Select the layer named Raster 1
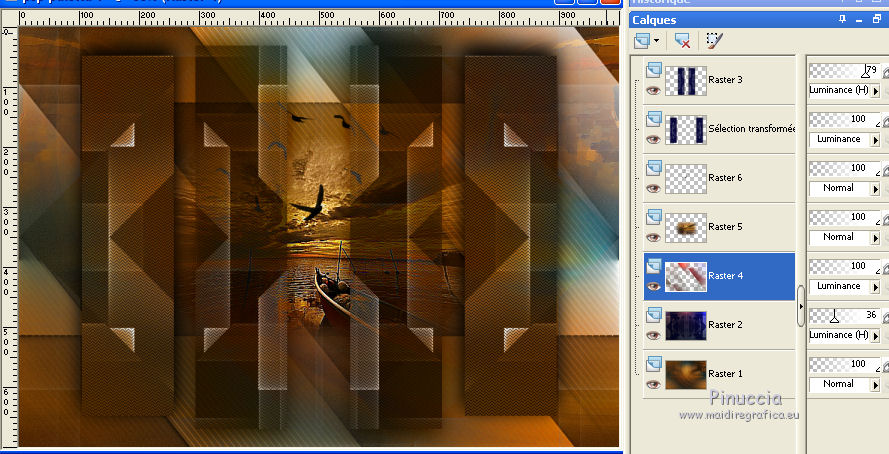Viewport: 889px width, 454px height. tap(725, 374)
